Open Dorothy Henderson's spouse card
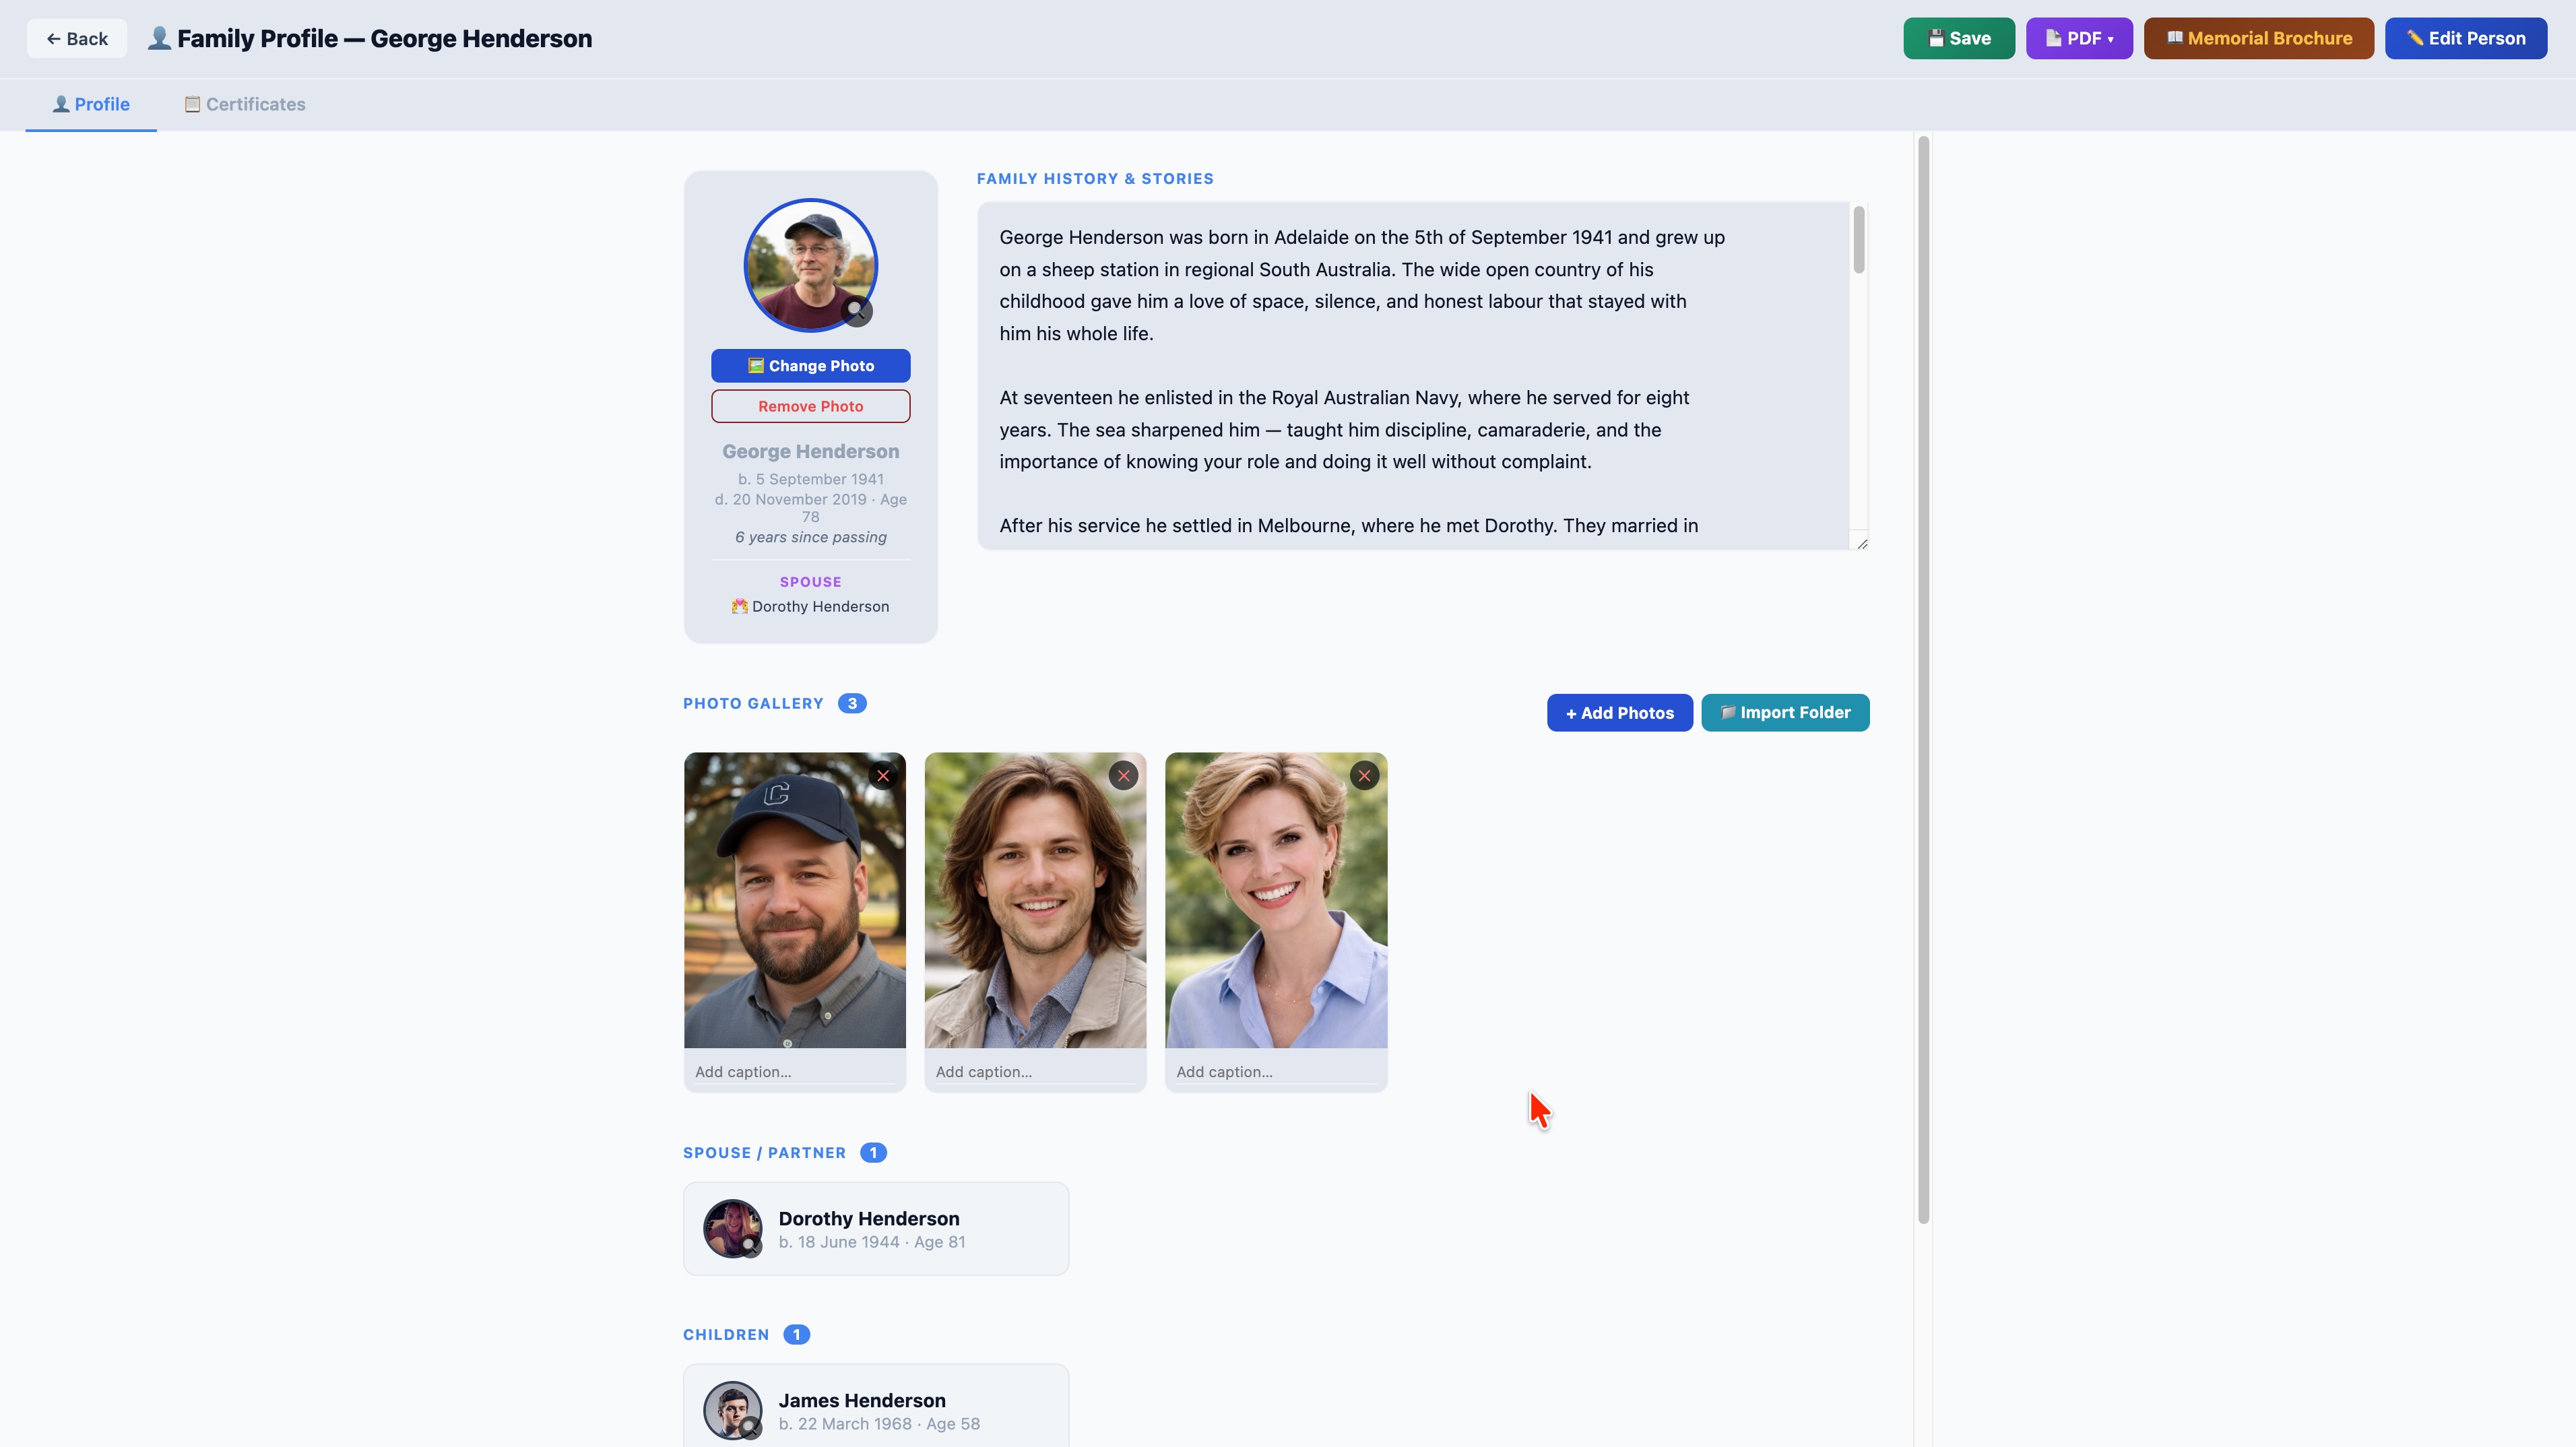This screenshot has height=1447, width=2576. pyautogui.click(x=876, y=1228)
